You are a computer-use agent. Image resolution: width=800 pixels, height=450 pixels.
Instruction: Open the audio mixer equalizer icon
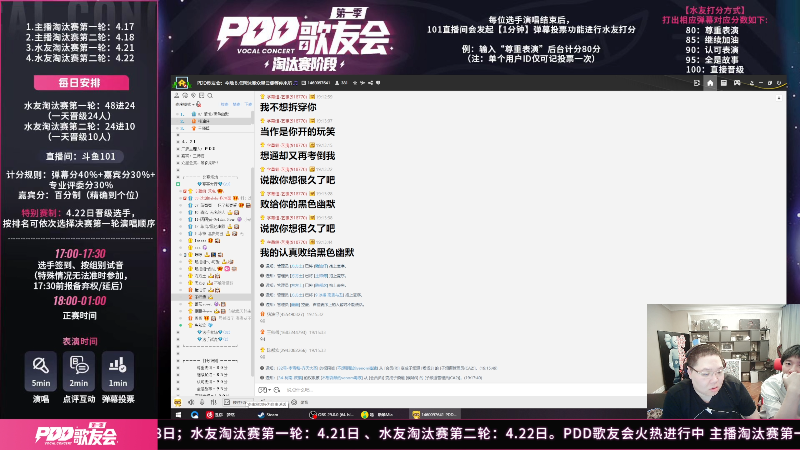[x=214, y=403]
